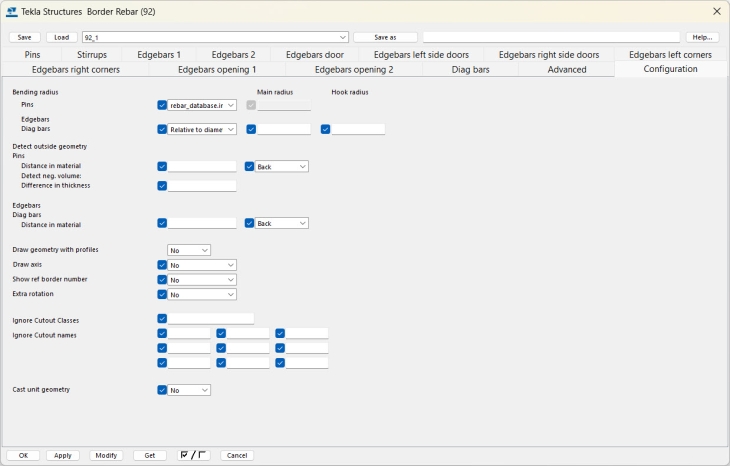Expand the Draw geometry with profiles dropdown
Screen dimensions: 730x466
pos(189,250)
